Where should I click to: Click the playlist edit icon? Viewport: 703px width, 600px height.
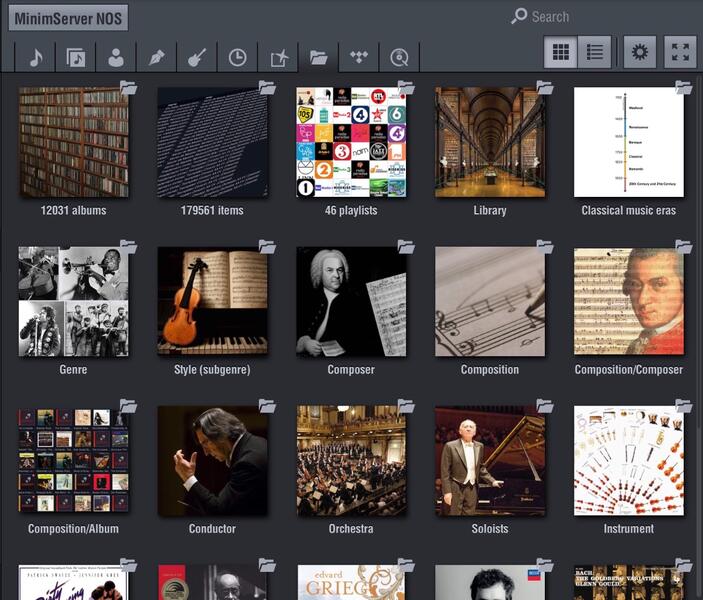(278, 57)
